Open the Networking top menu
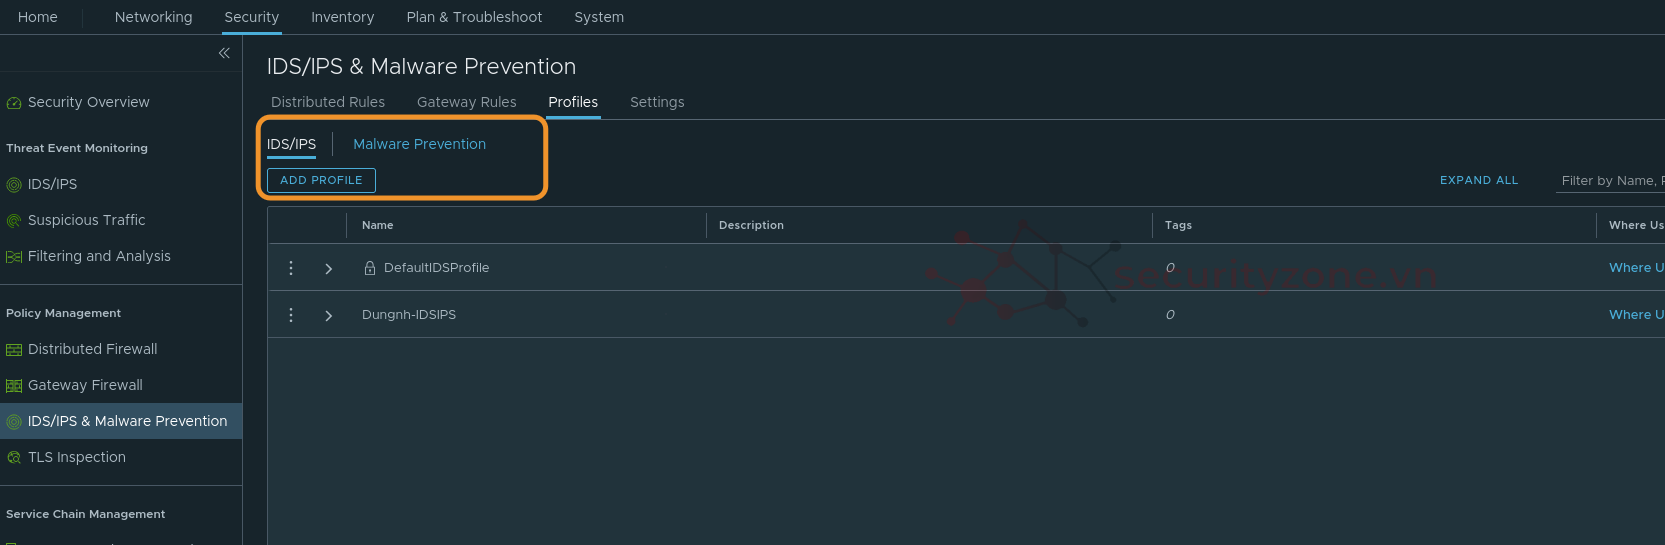Screen dimensions: 1665x545 coord(153,17)
